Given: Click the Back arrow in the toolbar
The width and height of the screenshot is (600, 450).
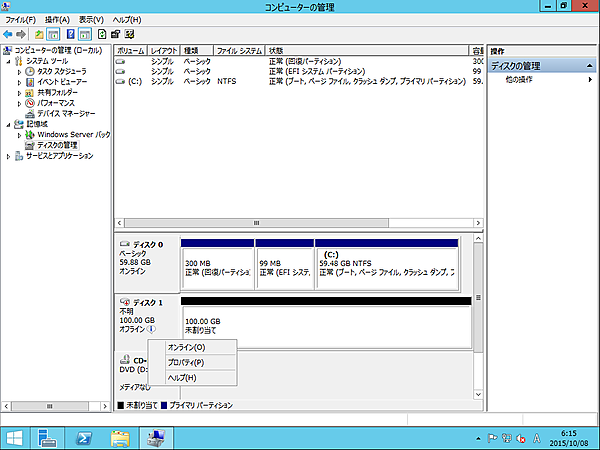Looking at the screenshot, I should (x=9, y=34).
